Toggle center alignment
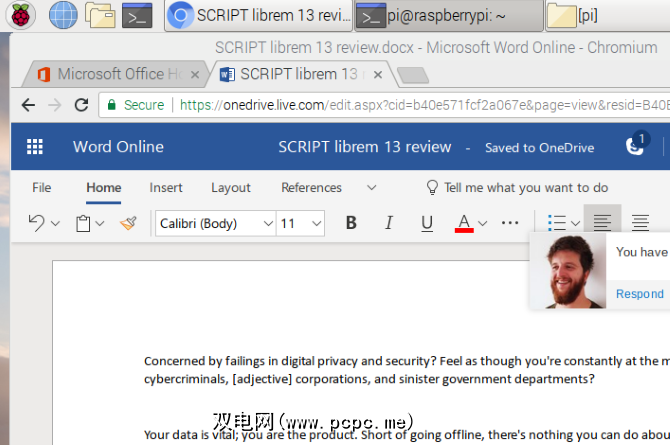The width and height of the screenshot is (670, 445). [640, 223]
